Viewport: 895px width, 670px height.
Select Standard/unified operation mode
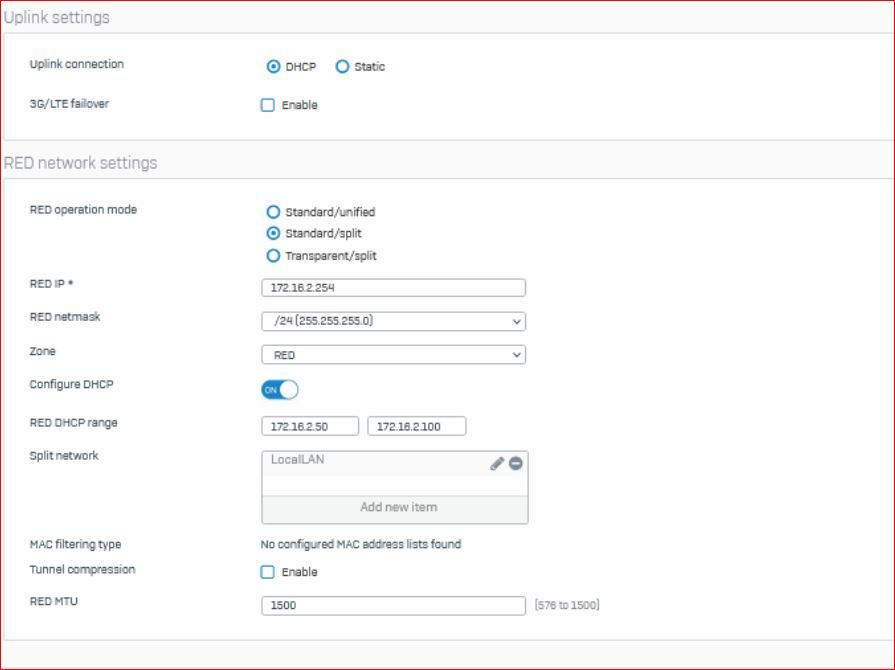pos(274,212)
